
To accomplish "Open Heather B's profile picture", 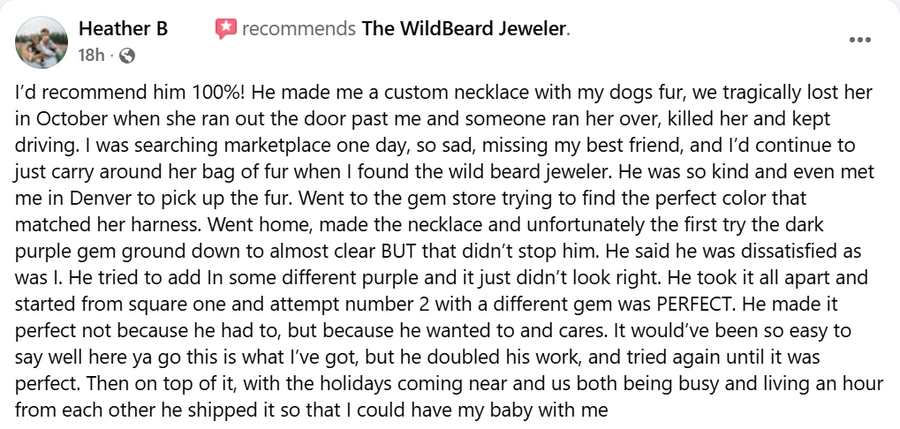I will (x=41, y=41).
